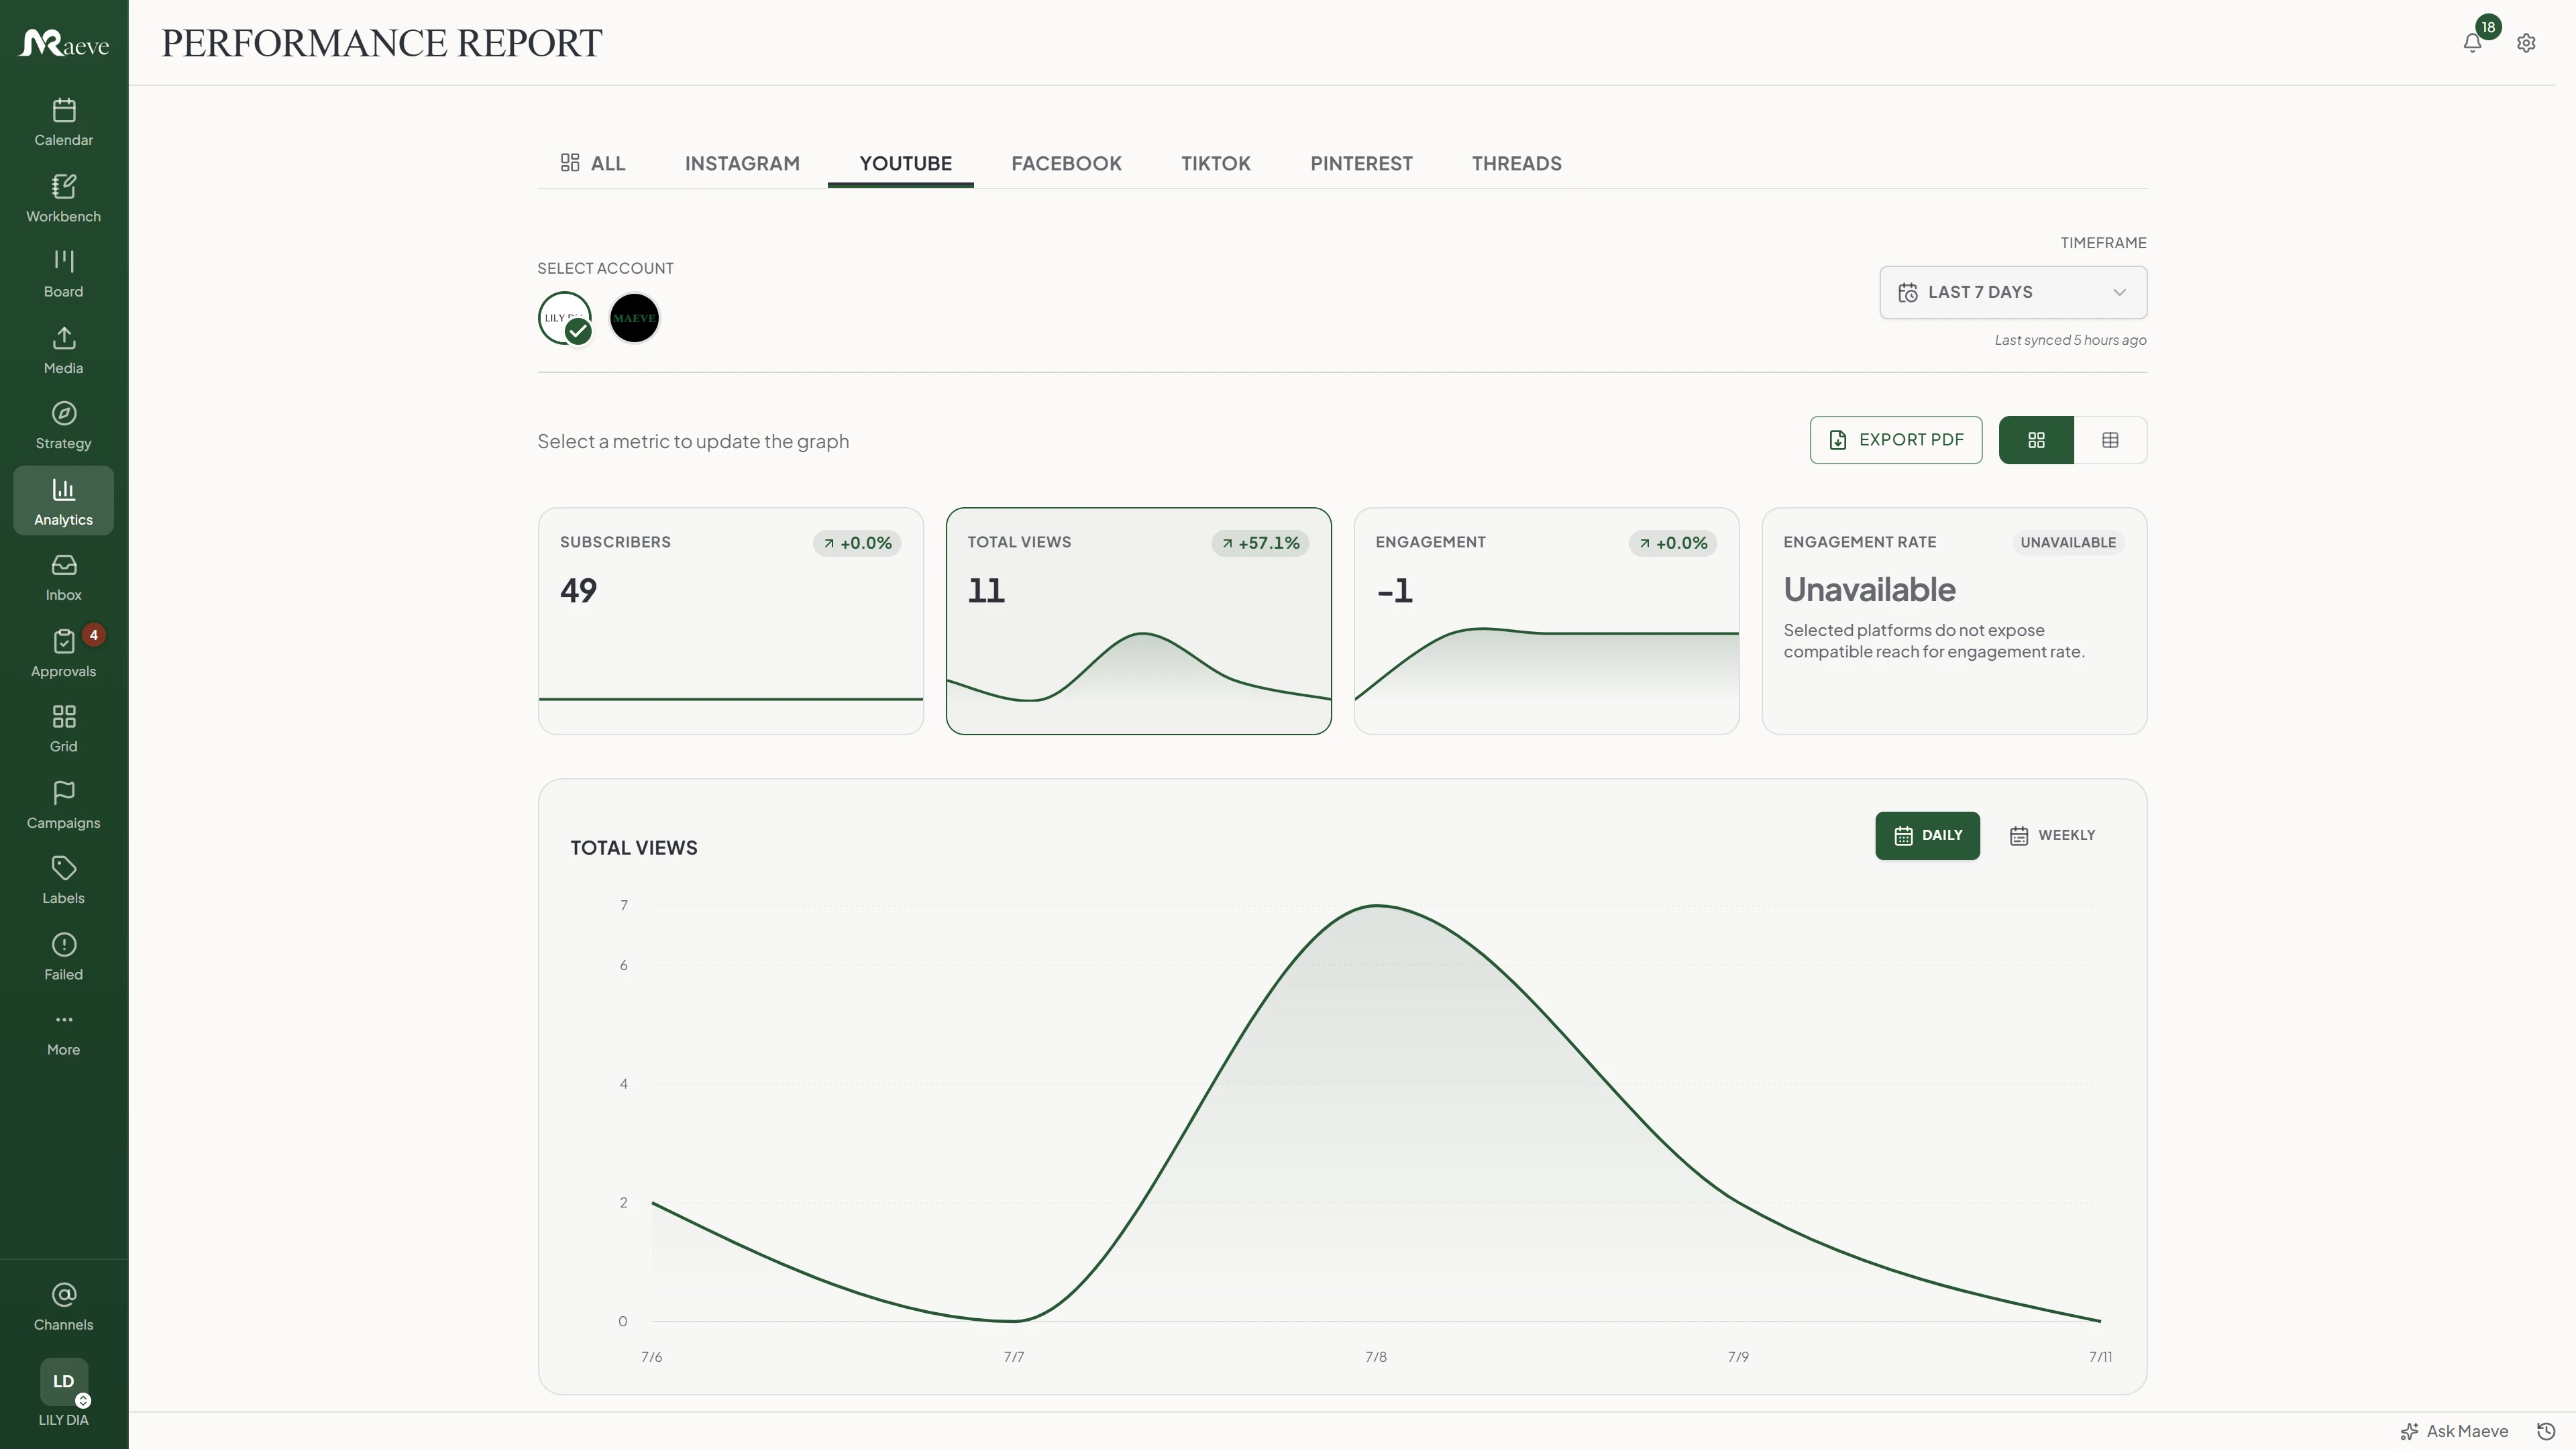Switch graph to Weekly view
This screenshot has width=2576, height=1449.
(x=2052, y=835)
